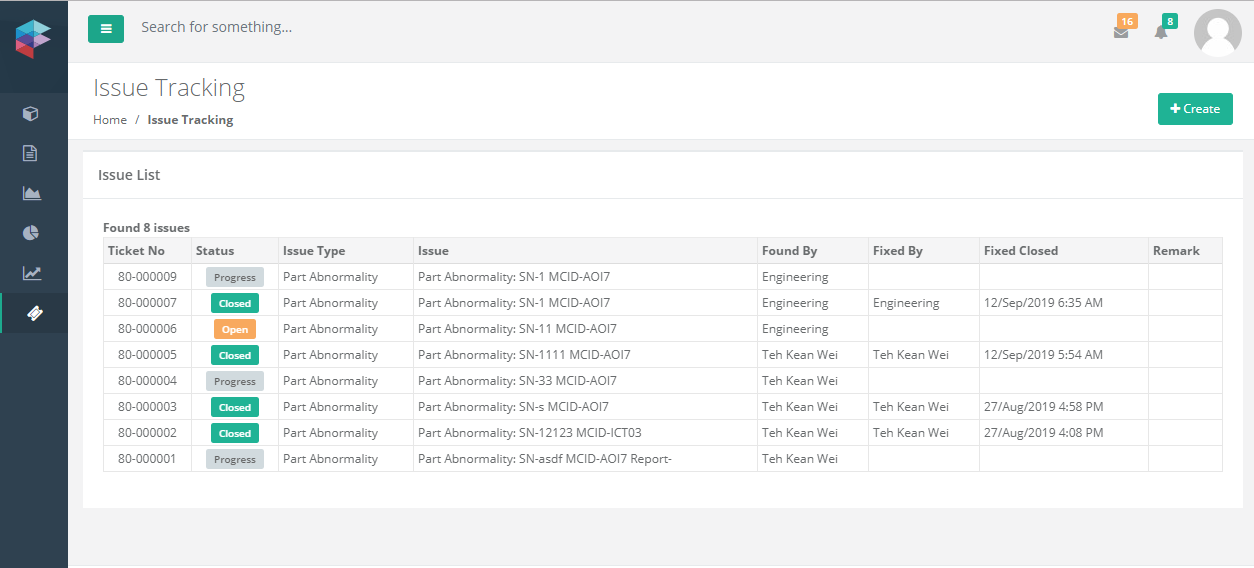Image resolution: width=1254 pixels, height=568 pixels.
Task: Click the Closed badge for ticket 80-000007
Action: coord(235,303)
